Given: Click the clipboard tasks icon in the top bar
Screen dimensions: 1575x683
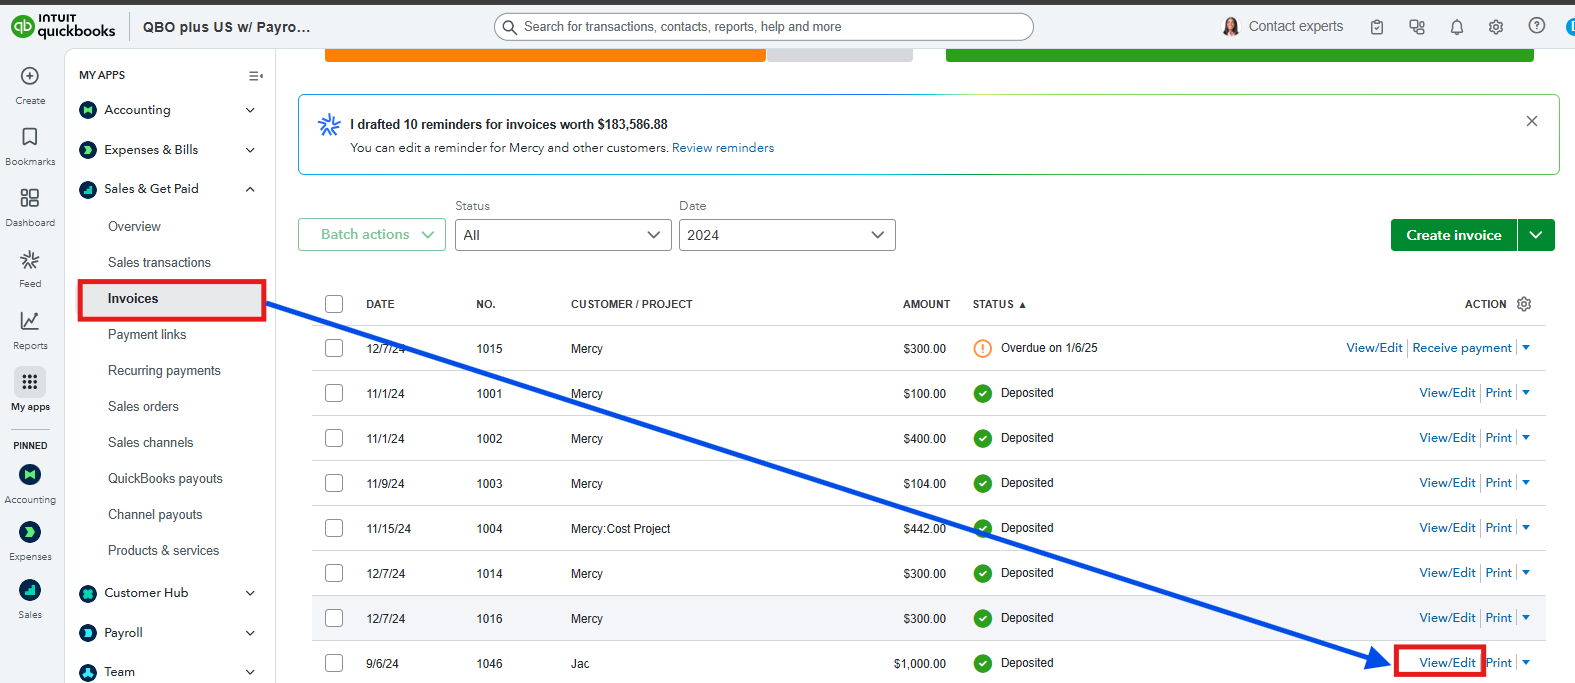Looking at the screenshot, I should pyautogui.click(x=1377, y=27).
